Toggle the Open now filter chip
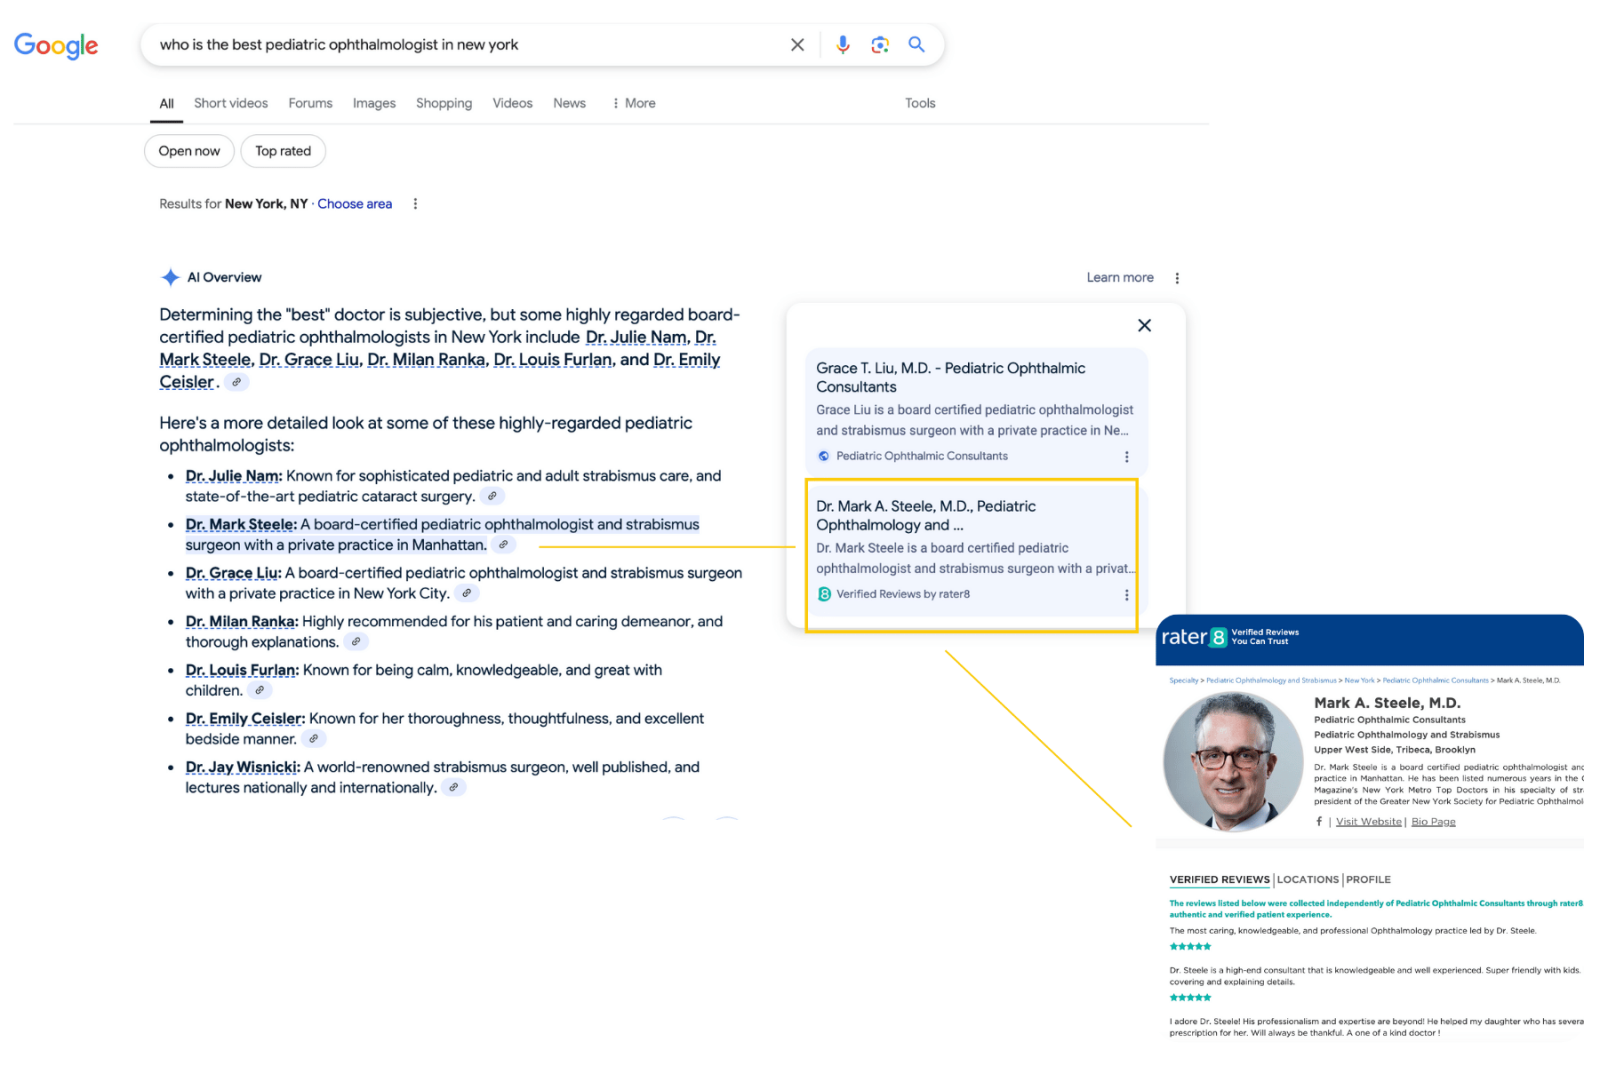The width and height of the screenshot is (1600, 1066). coord(189,151)
